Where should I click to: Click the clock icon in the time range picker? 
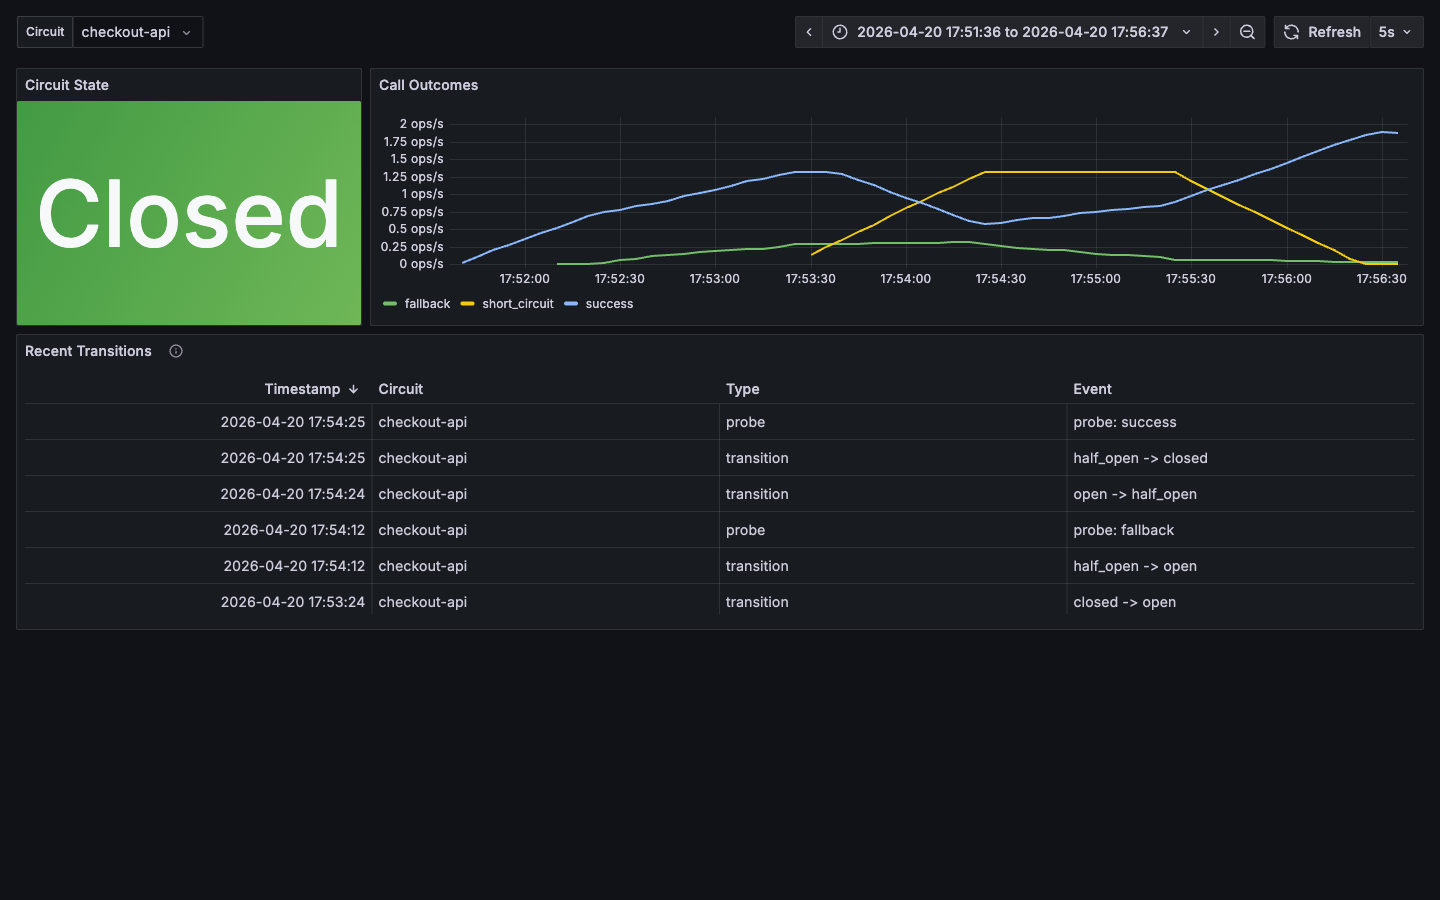coord(839,31)
